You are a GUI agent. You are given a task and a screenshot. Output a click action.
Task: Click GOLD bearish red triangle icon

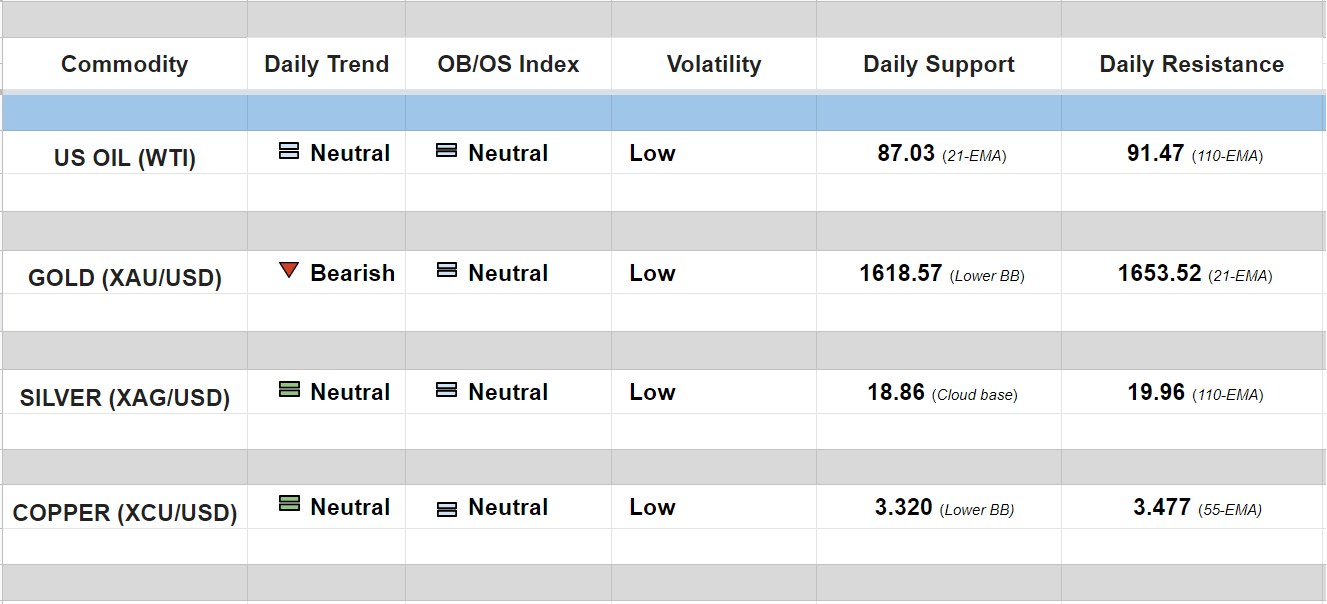(x=289, y=270)
